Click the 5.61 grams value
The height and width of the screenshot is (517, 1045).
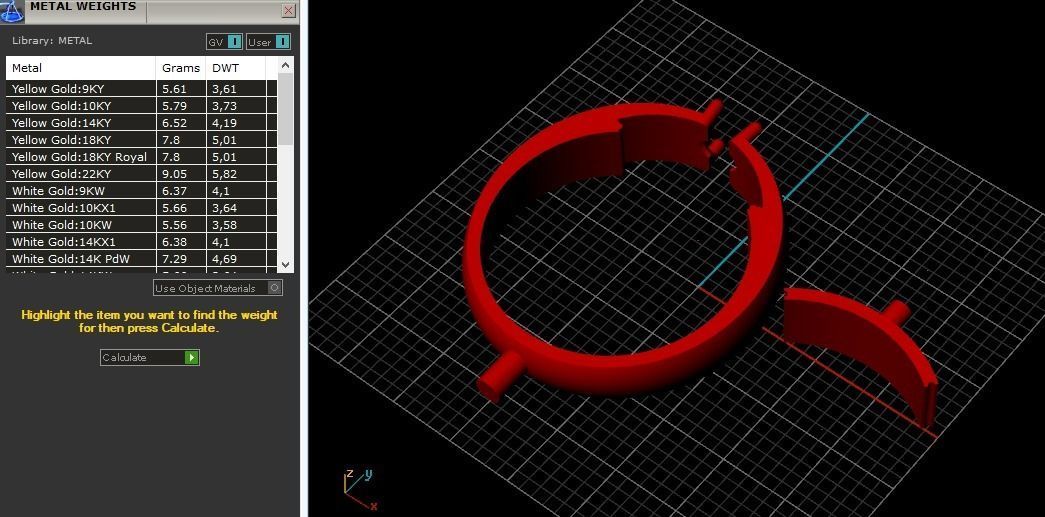point(175,89)
